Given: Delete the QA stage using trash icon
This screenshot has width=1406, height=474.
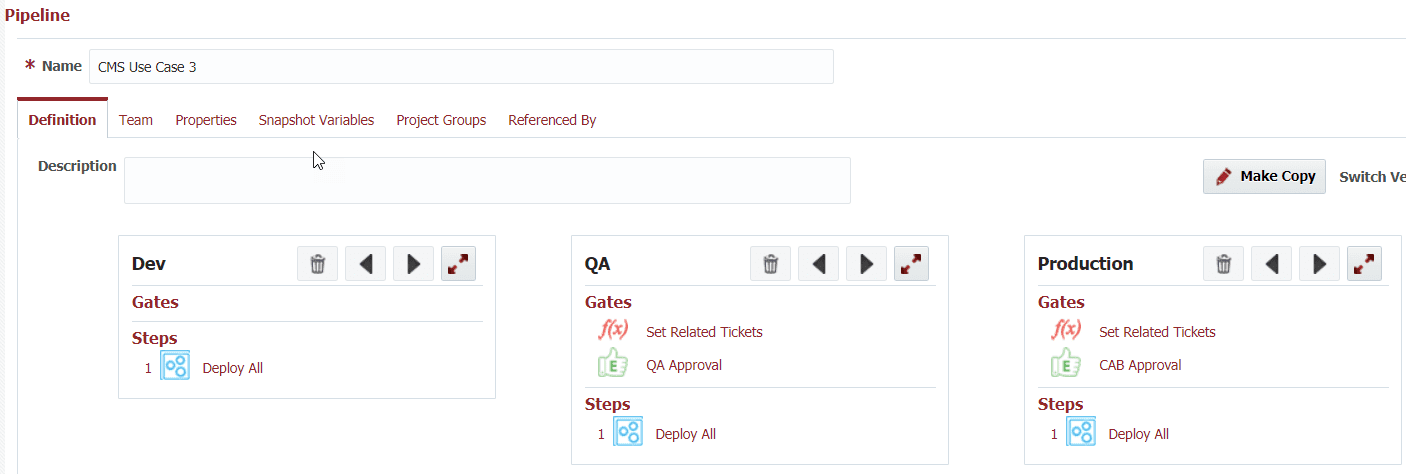Looking at the screenshot, I should [x=770, y=264].
